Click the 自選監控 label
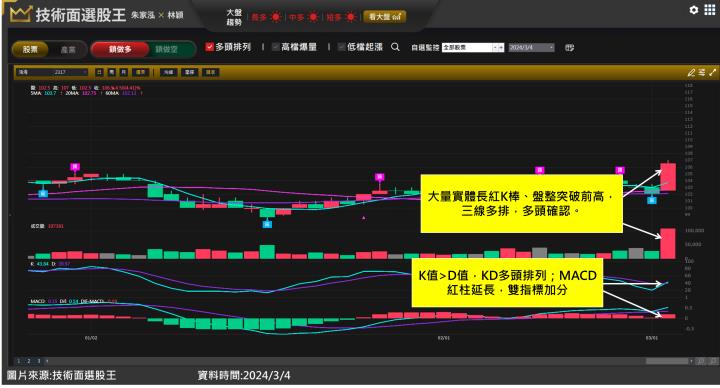This screenshot has width=720, height=388. click(x=426, y=47)
